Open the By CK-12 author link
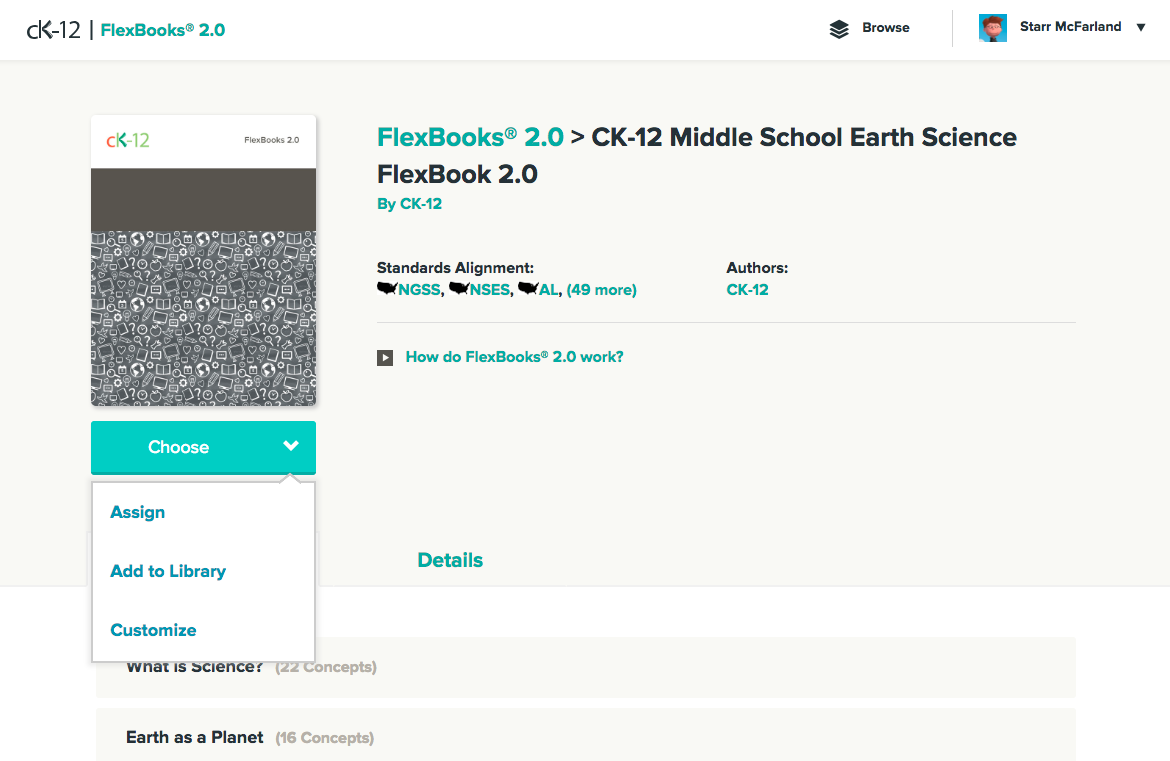The image size is (1170, 761). pyautogui.click(x=409, y=204)
